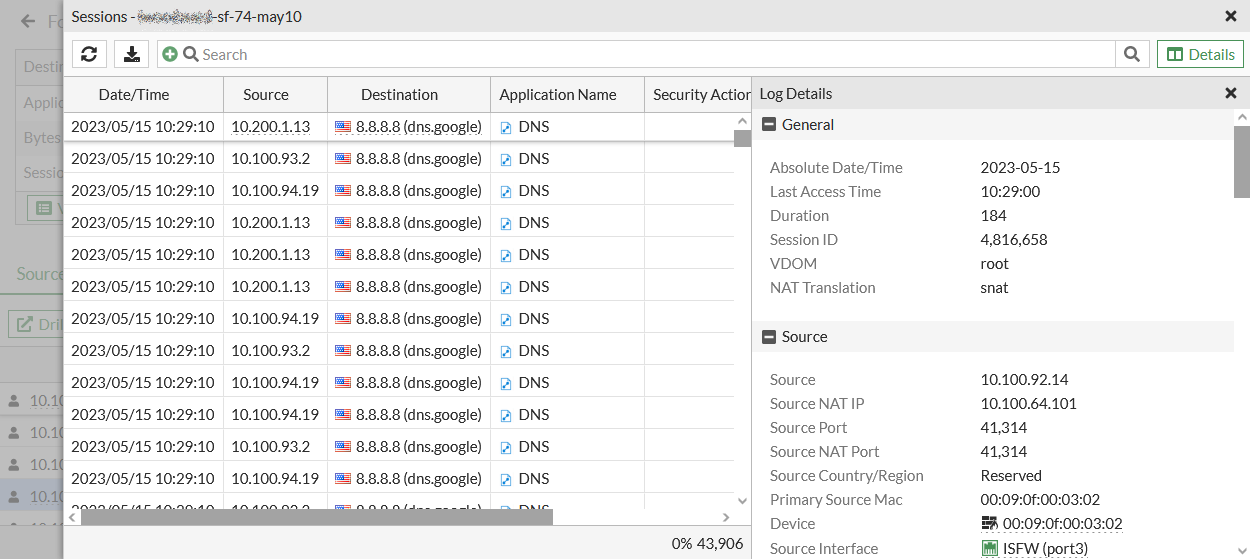Collapse the Source section
This screenshot has height=559, width=1250.
769,337
